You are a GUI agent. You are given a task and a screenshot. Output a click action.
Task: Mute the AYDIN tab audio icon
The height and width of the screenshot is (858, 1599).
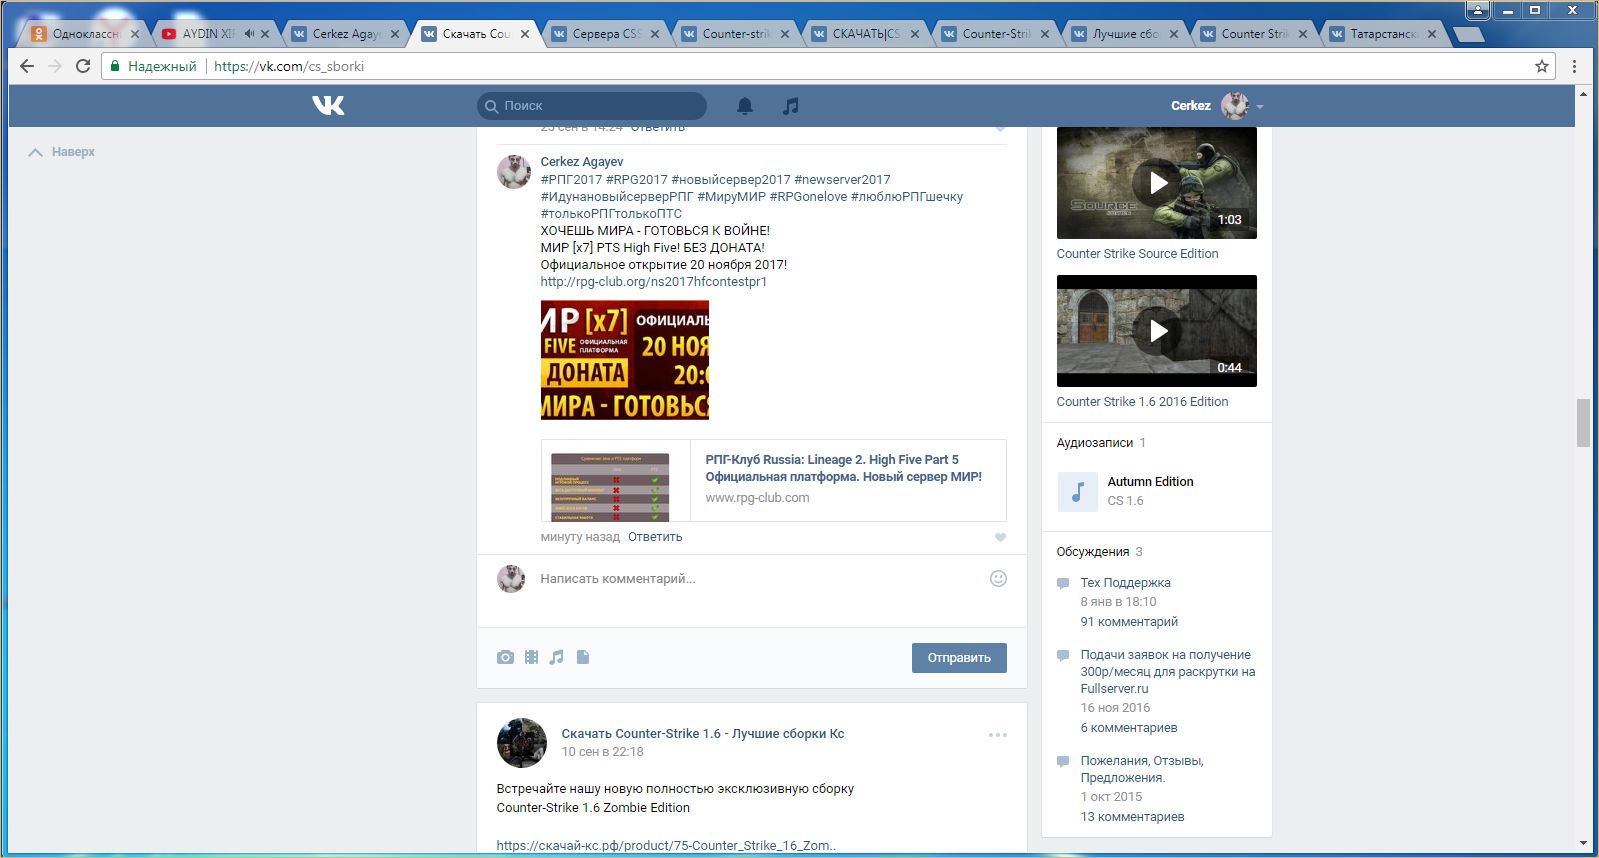click(x=249, y=33)
